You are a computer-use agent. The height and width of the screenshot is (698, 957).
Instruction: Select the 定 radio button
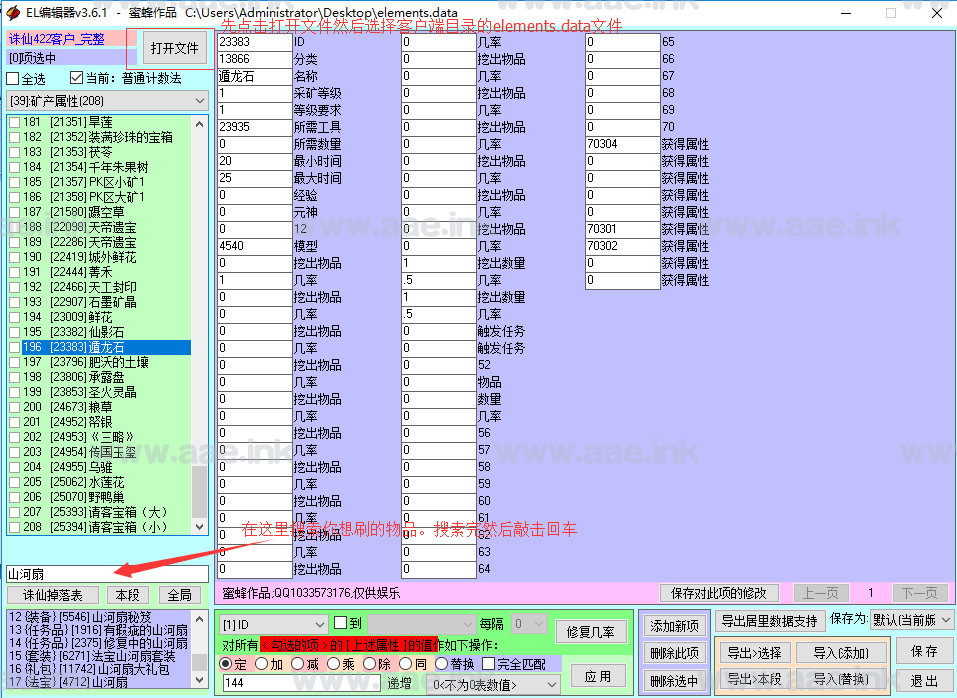226,664
